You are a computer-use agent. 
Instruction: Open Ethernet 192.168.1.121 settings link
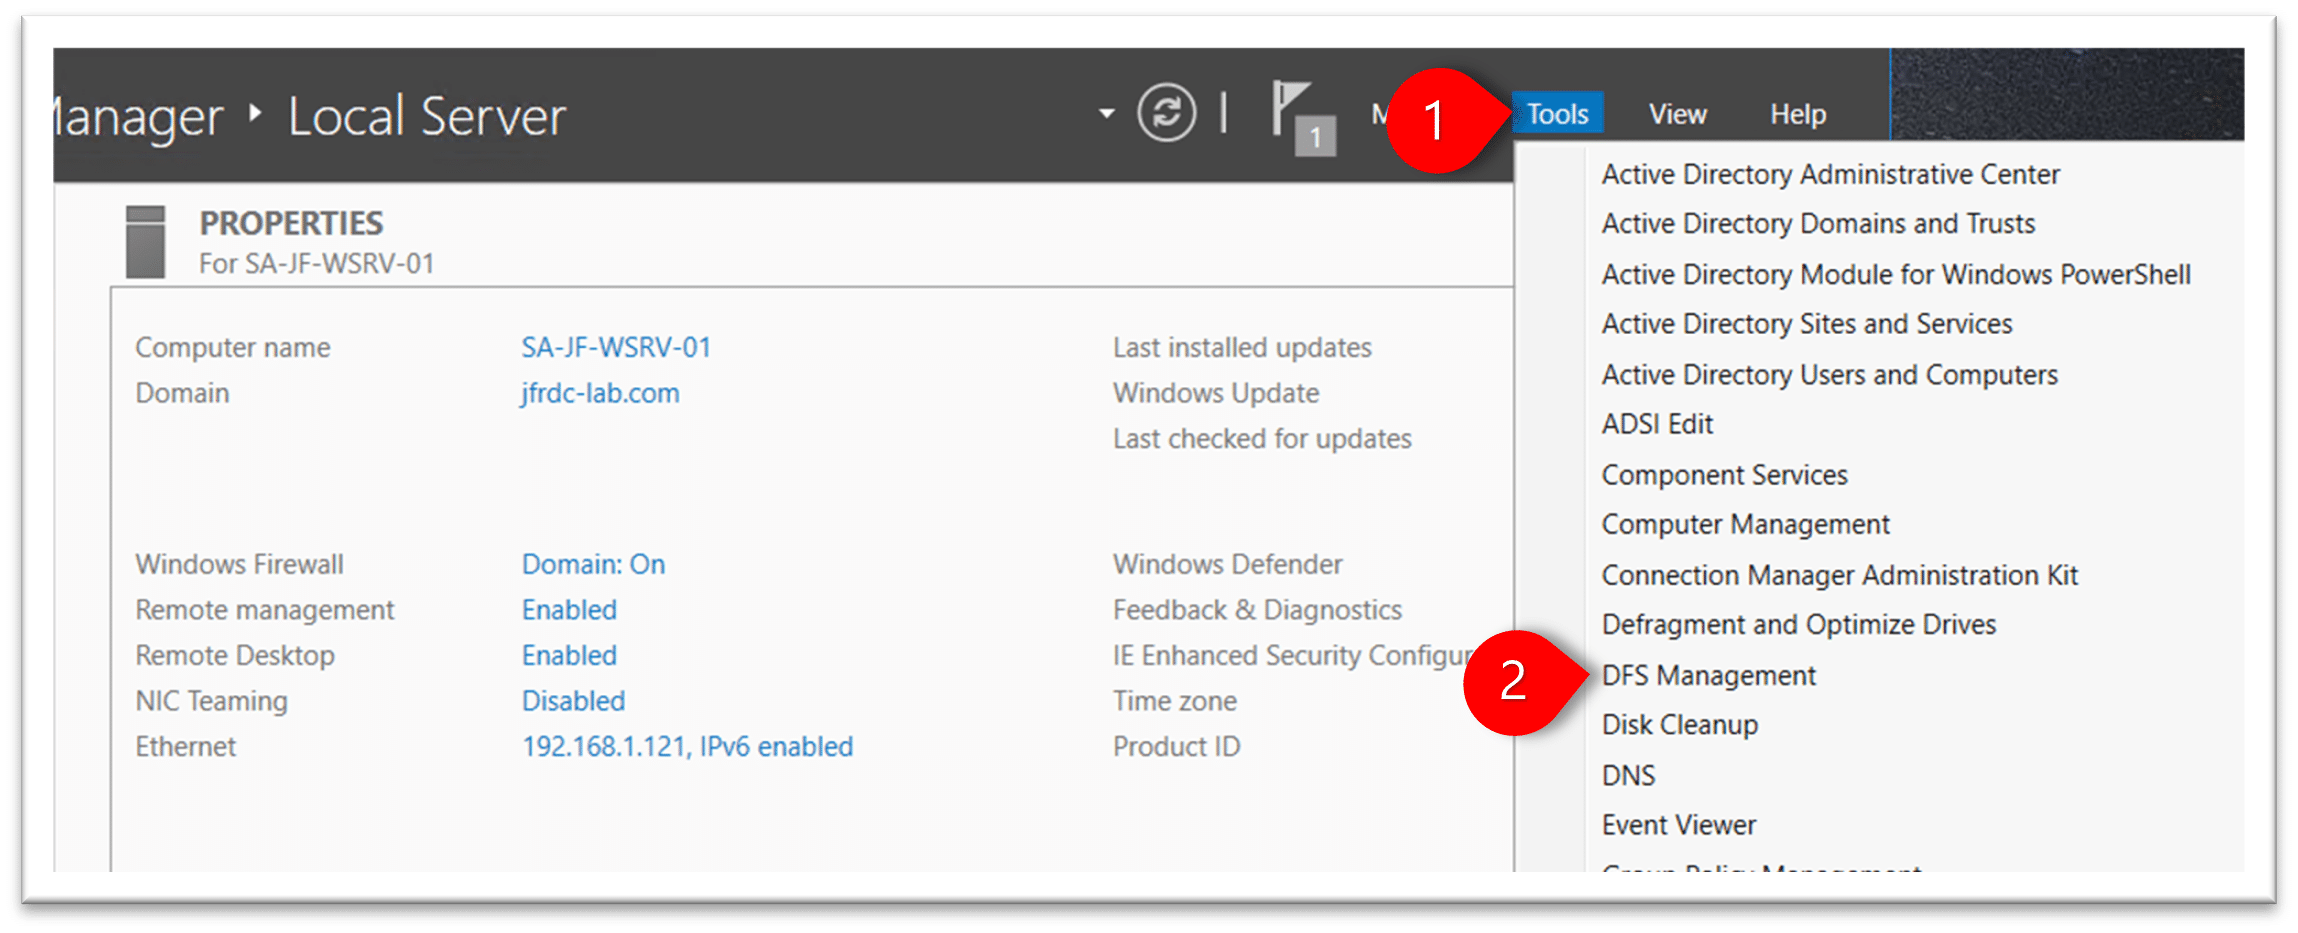[x=687, y=747]
